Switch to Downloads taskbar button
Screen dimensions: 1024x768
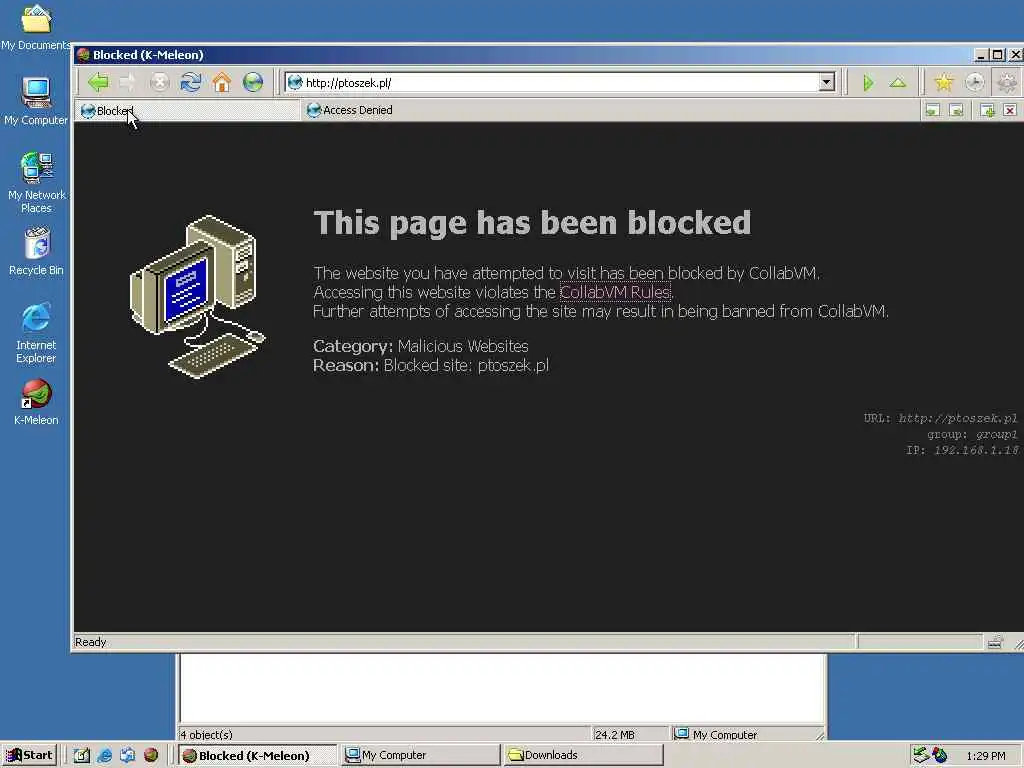tap(584, 756)
